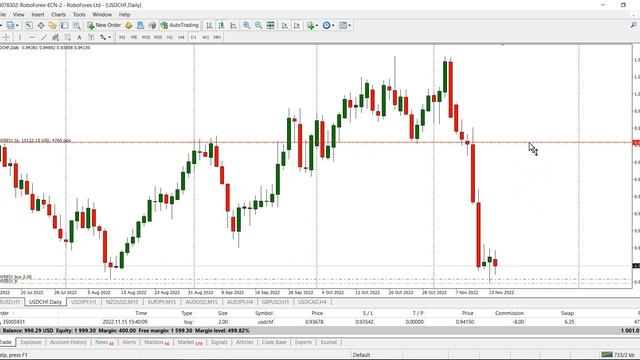
Task: Click the search magnifier at top right
Action: [633, 25]
